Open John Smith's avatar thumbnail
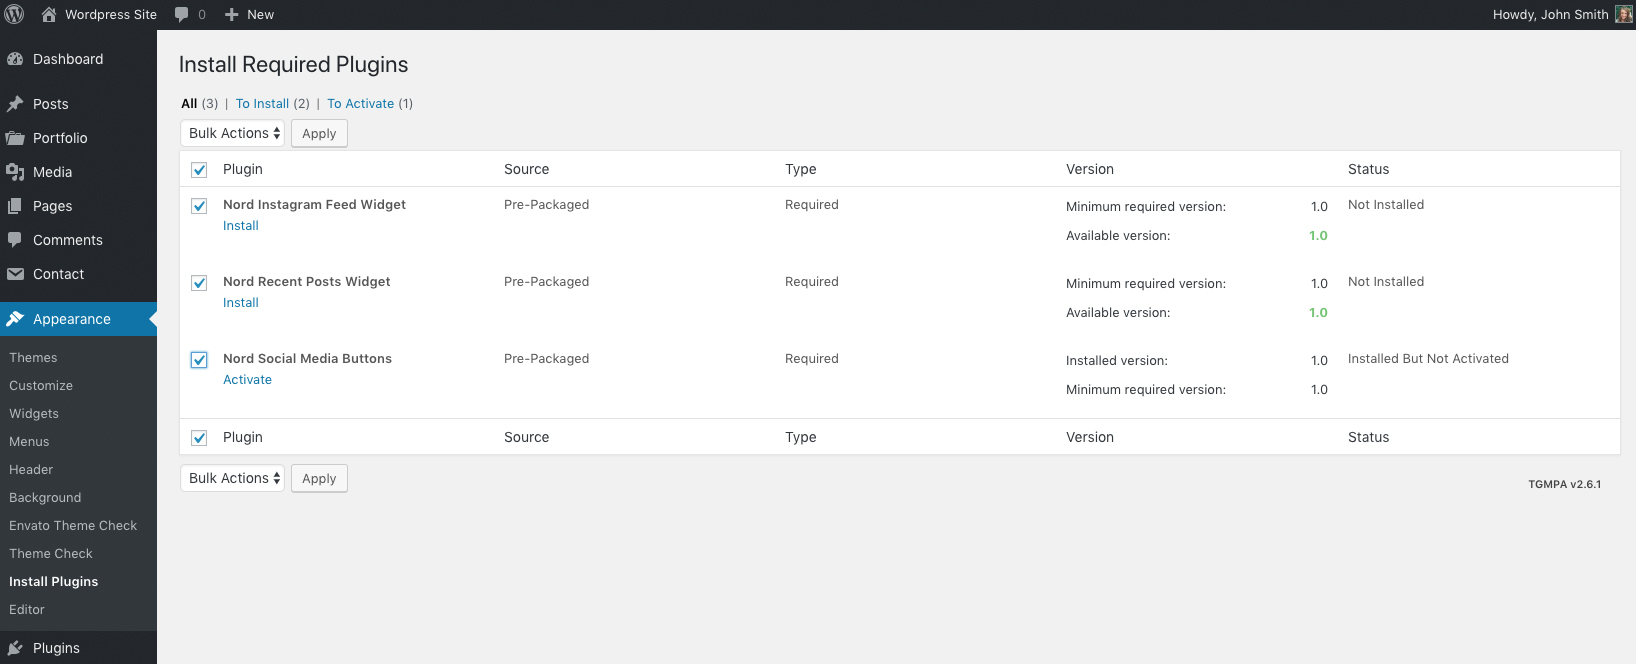This screenshot has width=1636, height=664. (x=1624, y=14)
